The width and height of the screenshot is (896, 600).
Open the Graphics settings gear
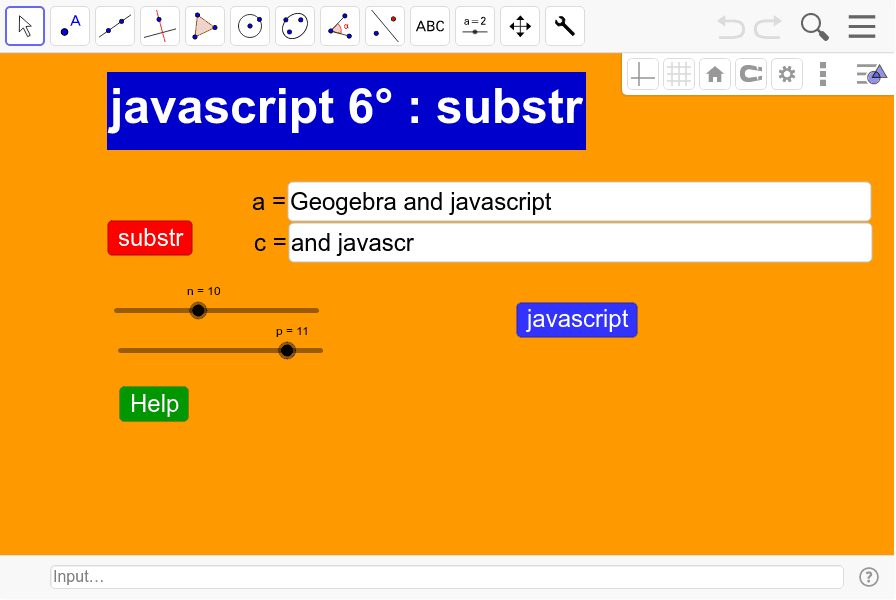(787, 73)
